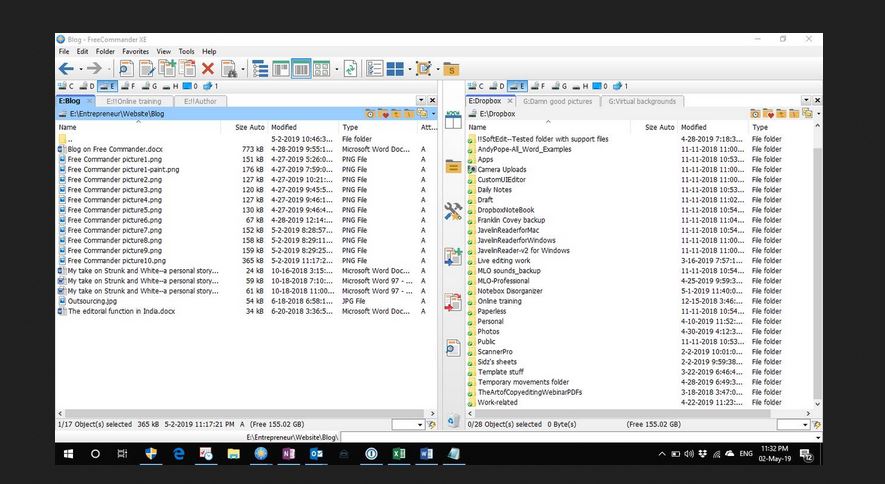Open Excel from the Windows taskbar
885x484 pixels.
(398, 454)
